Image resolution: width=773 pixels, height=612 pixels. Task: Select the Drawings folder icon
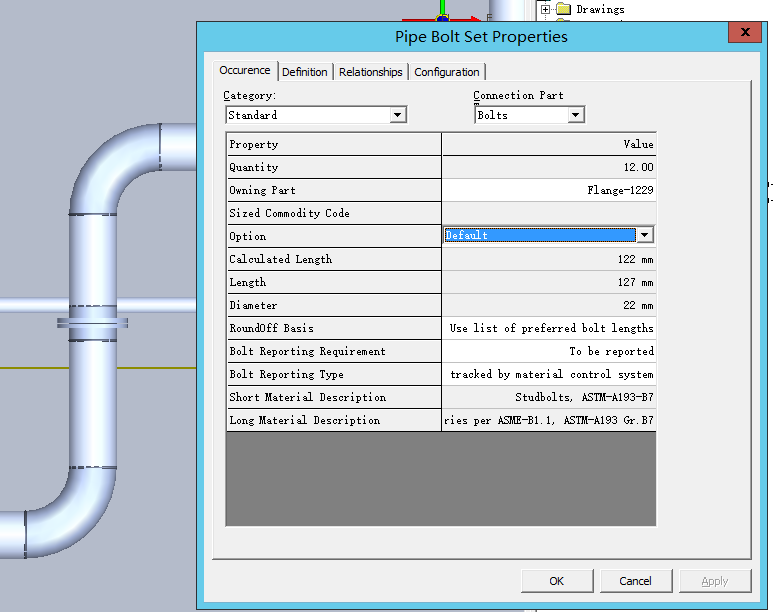(x=563, y=9)
